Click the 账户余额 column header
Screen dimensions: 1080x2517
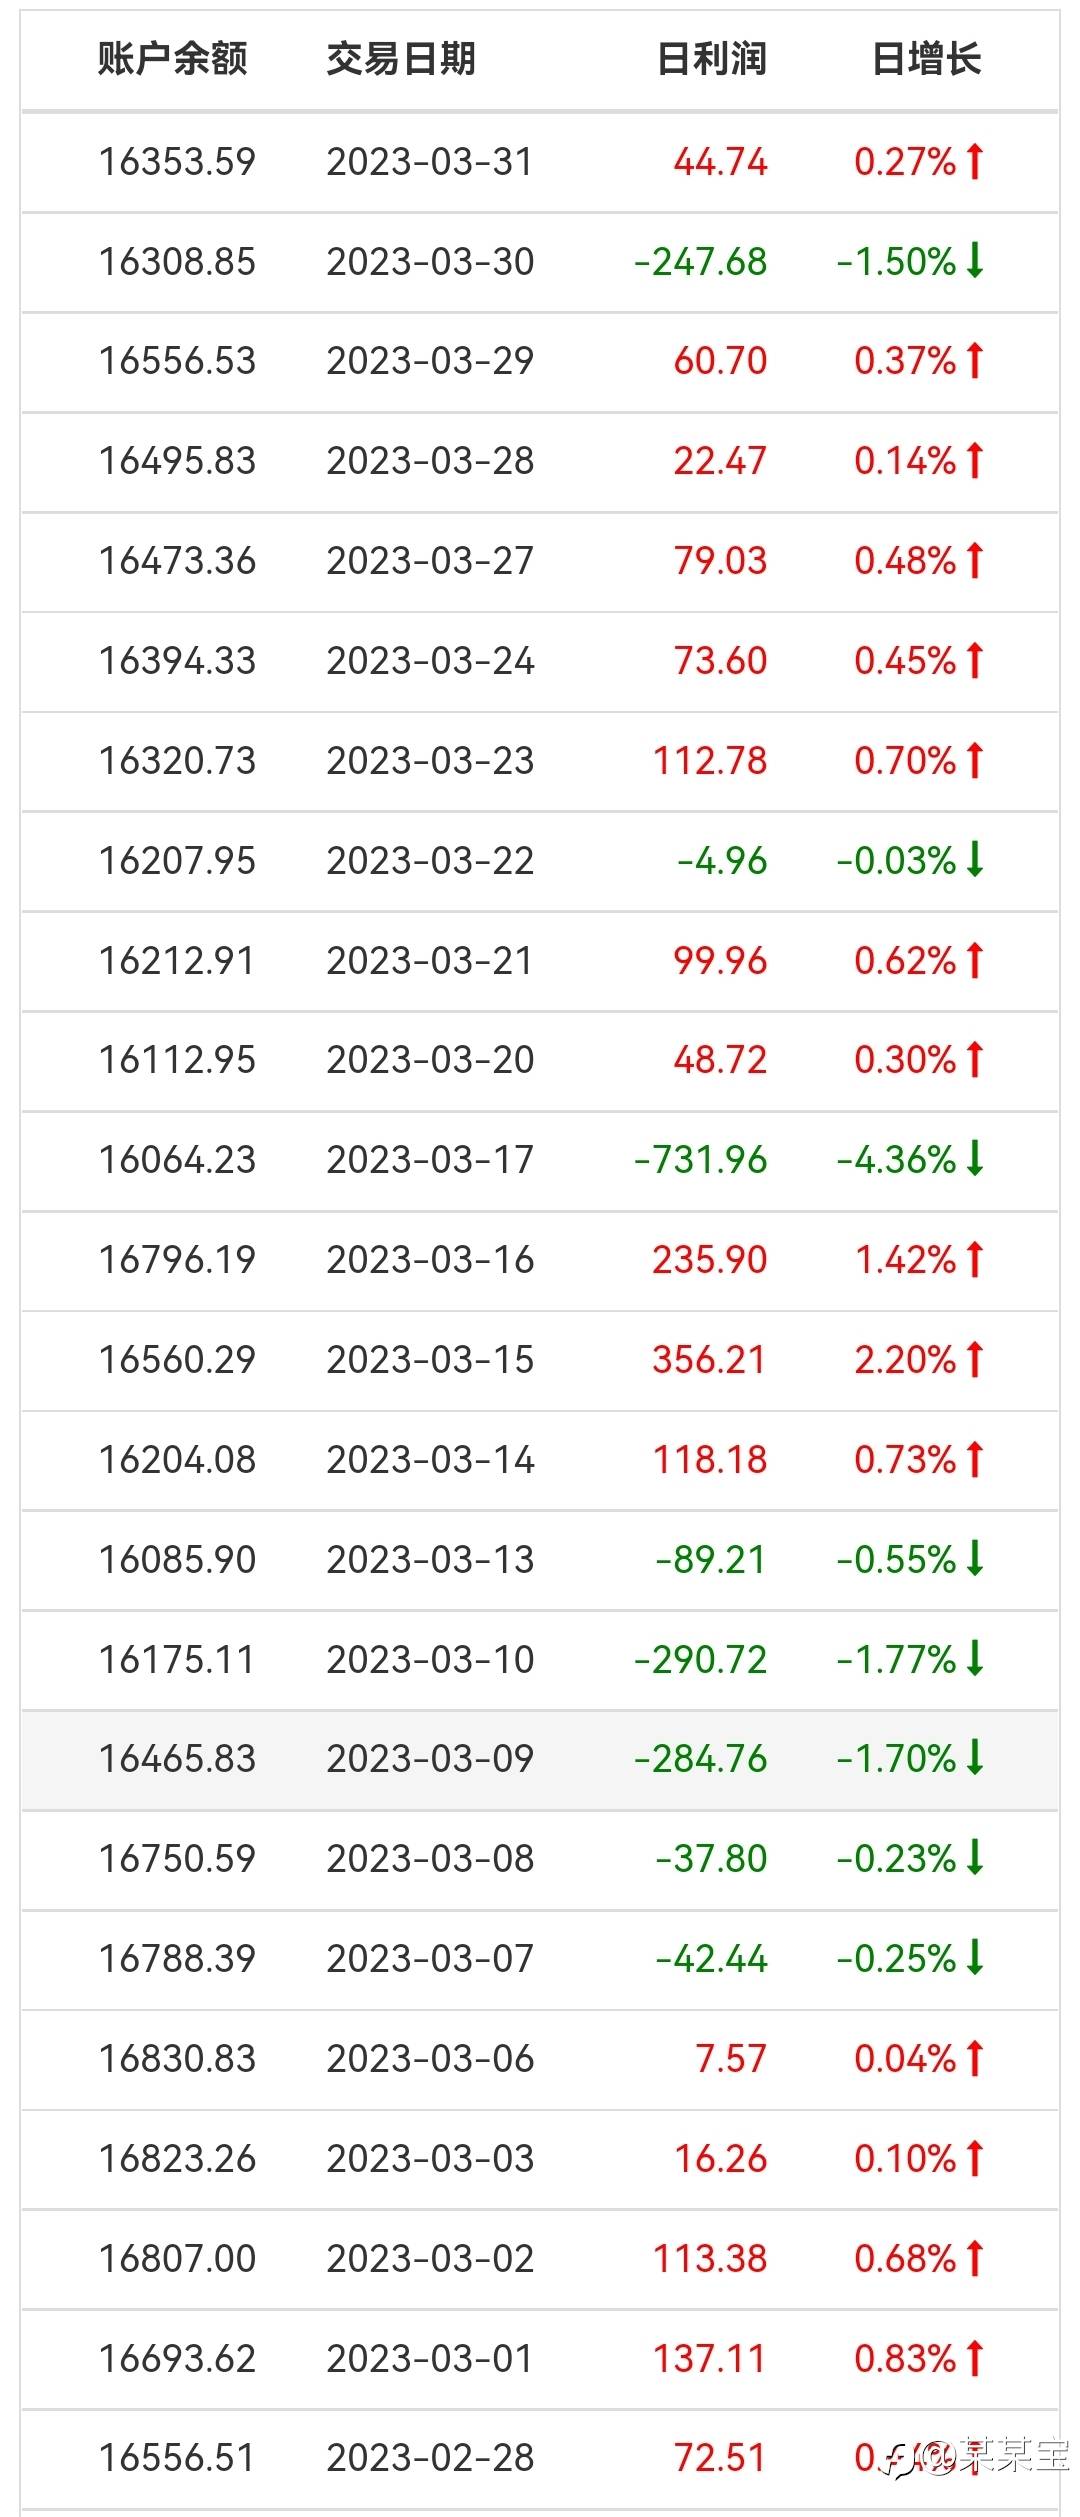coord(172,60)
